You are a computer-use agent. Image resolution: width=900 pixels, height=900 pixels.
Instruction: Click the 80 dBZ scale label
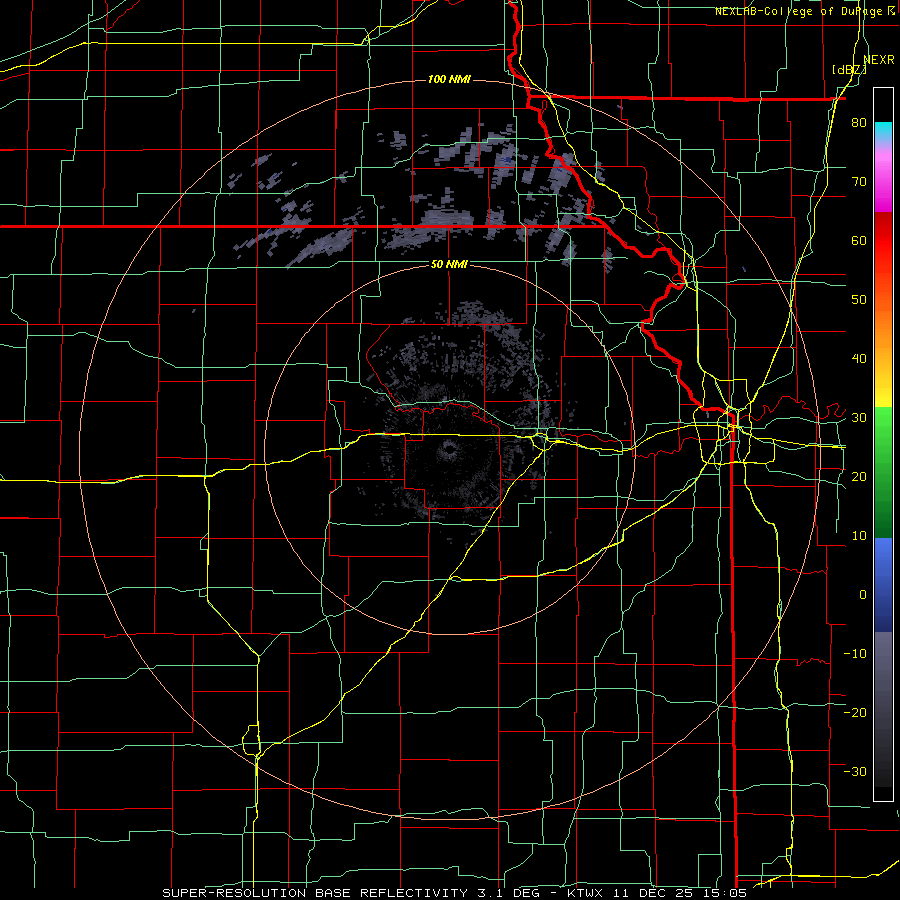click(859, 122)
